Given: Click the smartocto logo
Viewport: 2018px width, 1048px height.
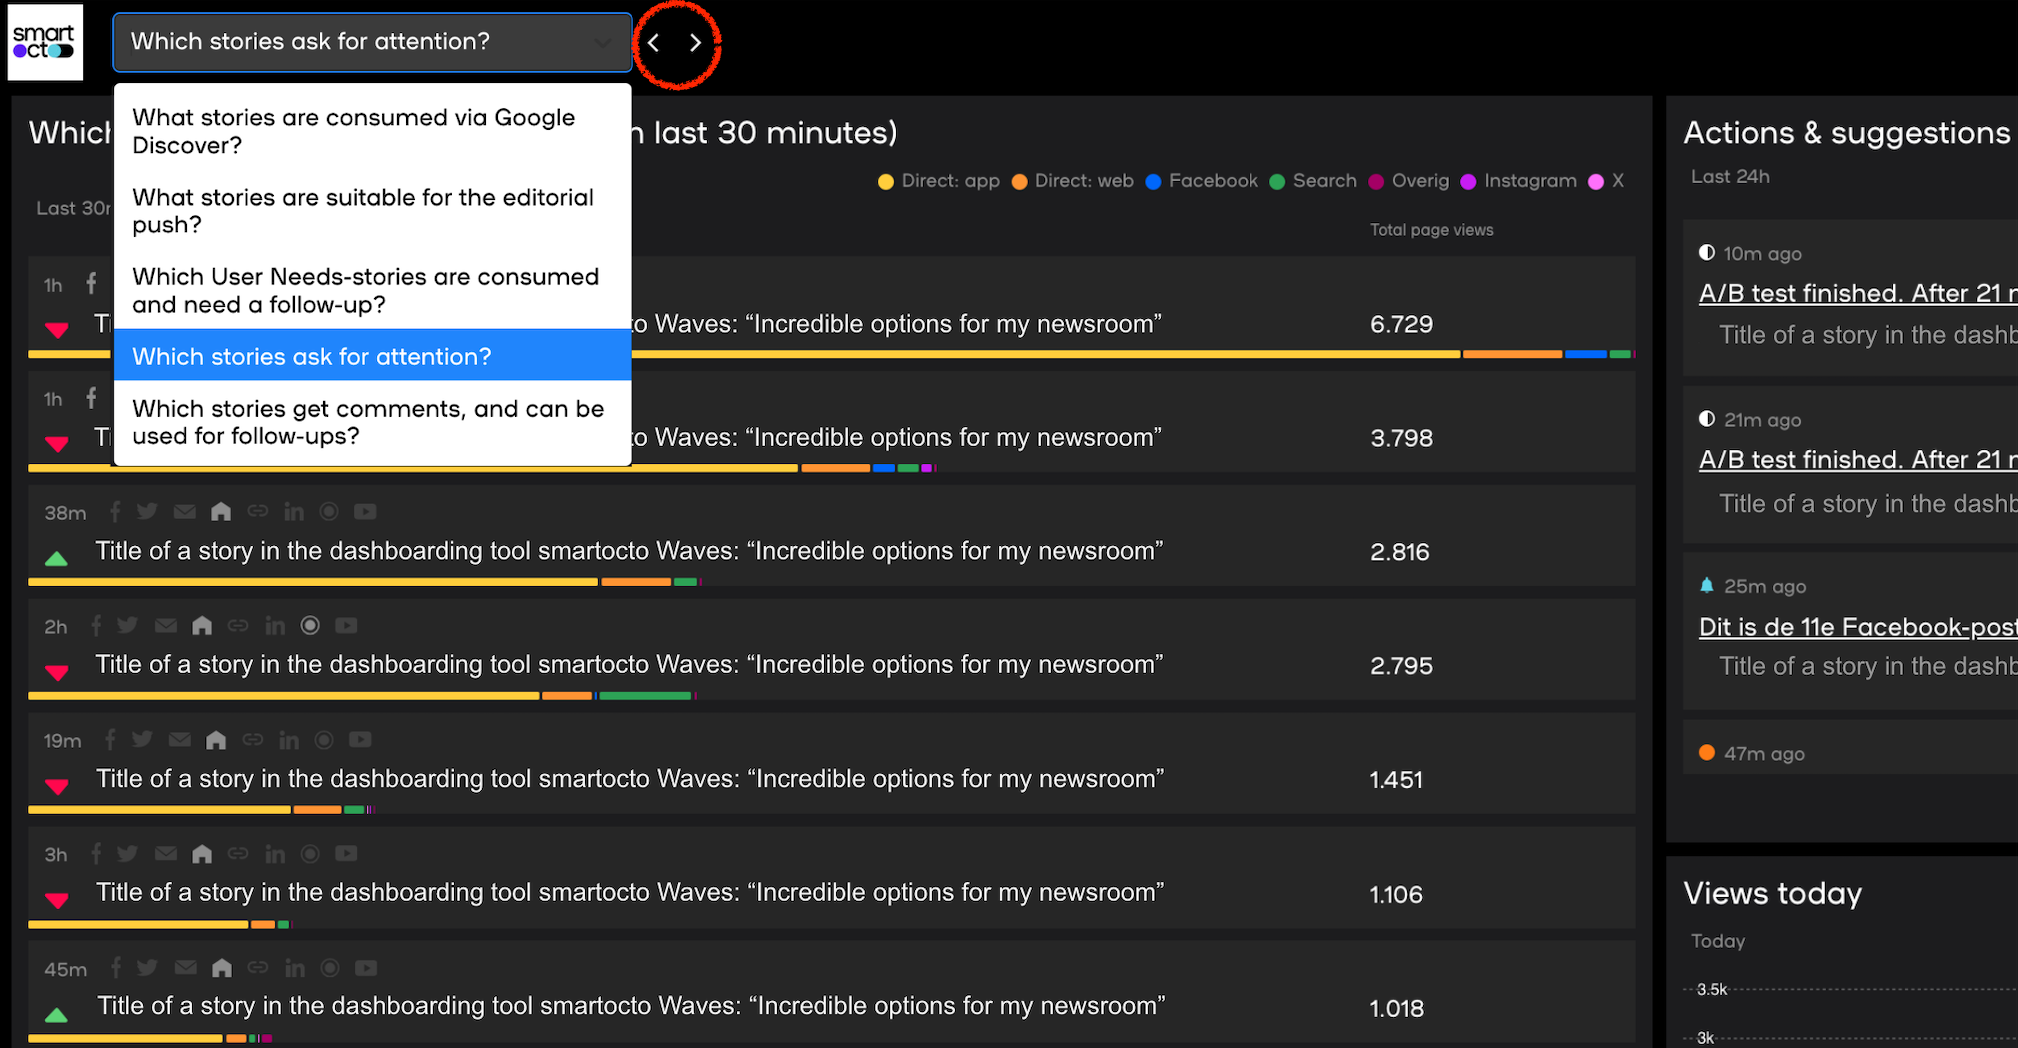Looking at the screenshot, I should point(45,42).
